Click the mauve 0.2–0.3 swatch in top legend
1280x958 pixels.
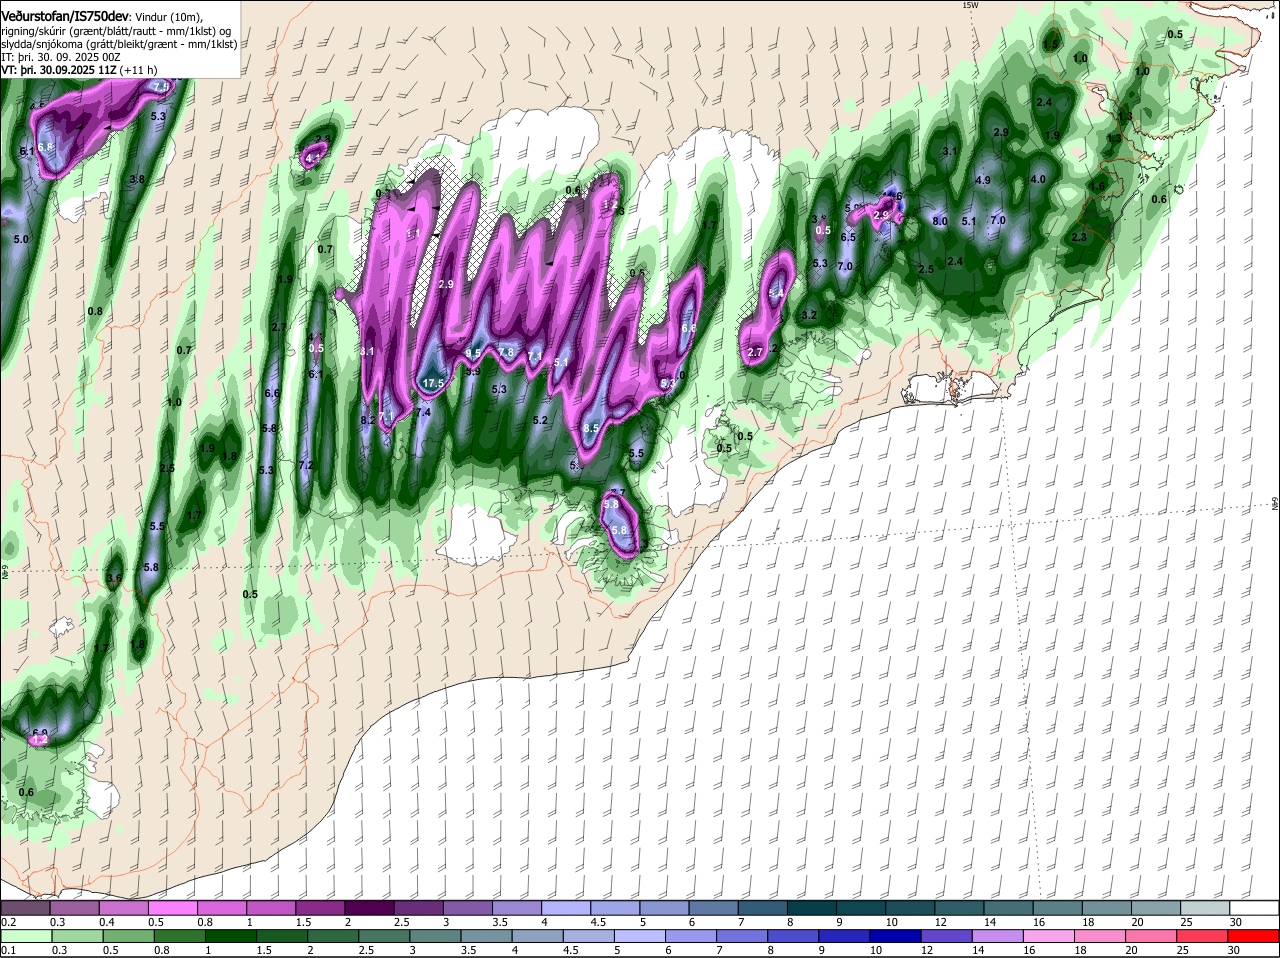click(27, 908)
